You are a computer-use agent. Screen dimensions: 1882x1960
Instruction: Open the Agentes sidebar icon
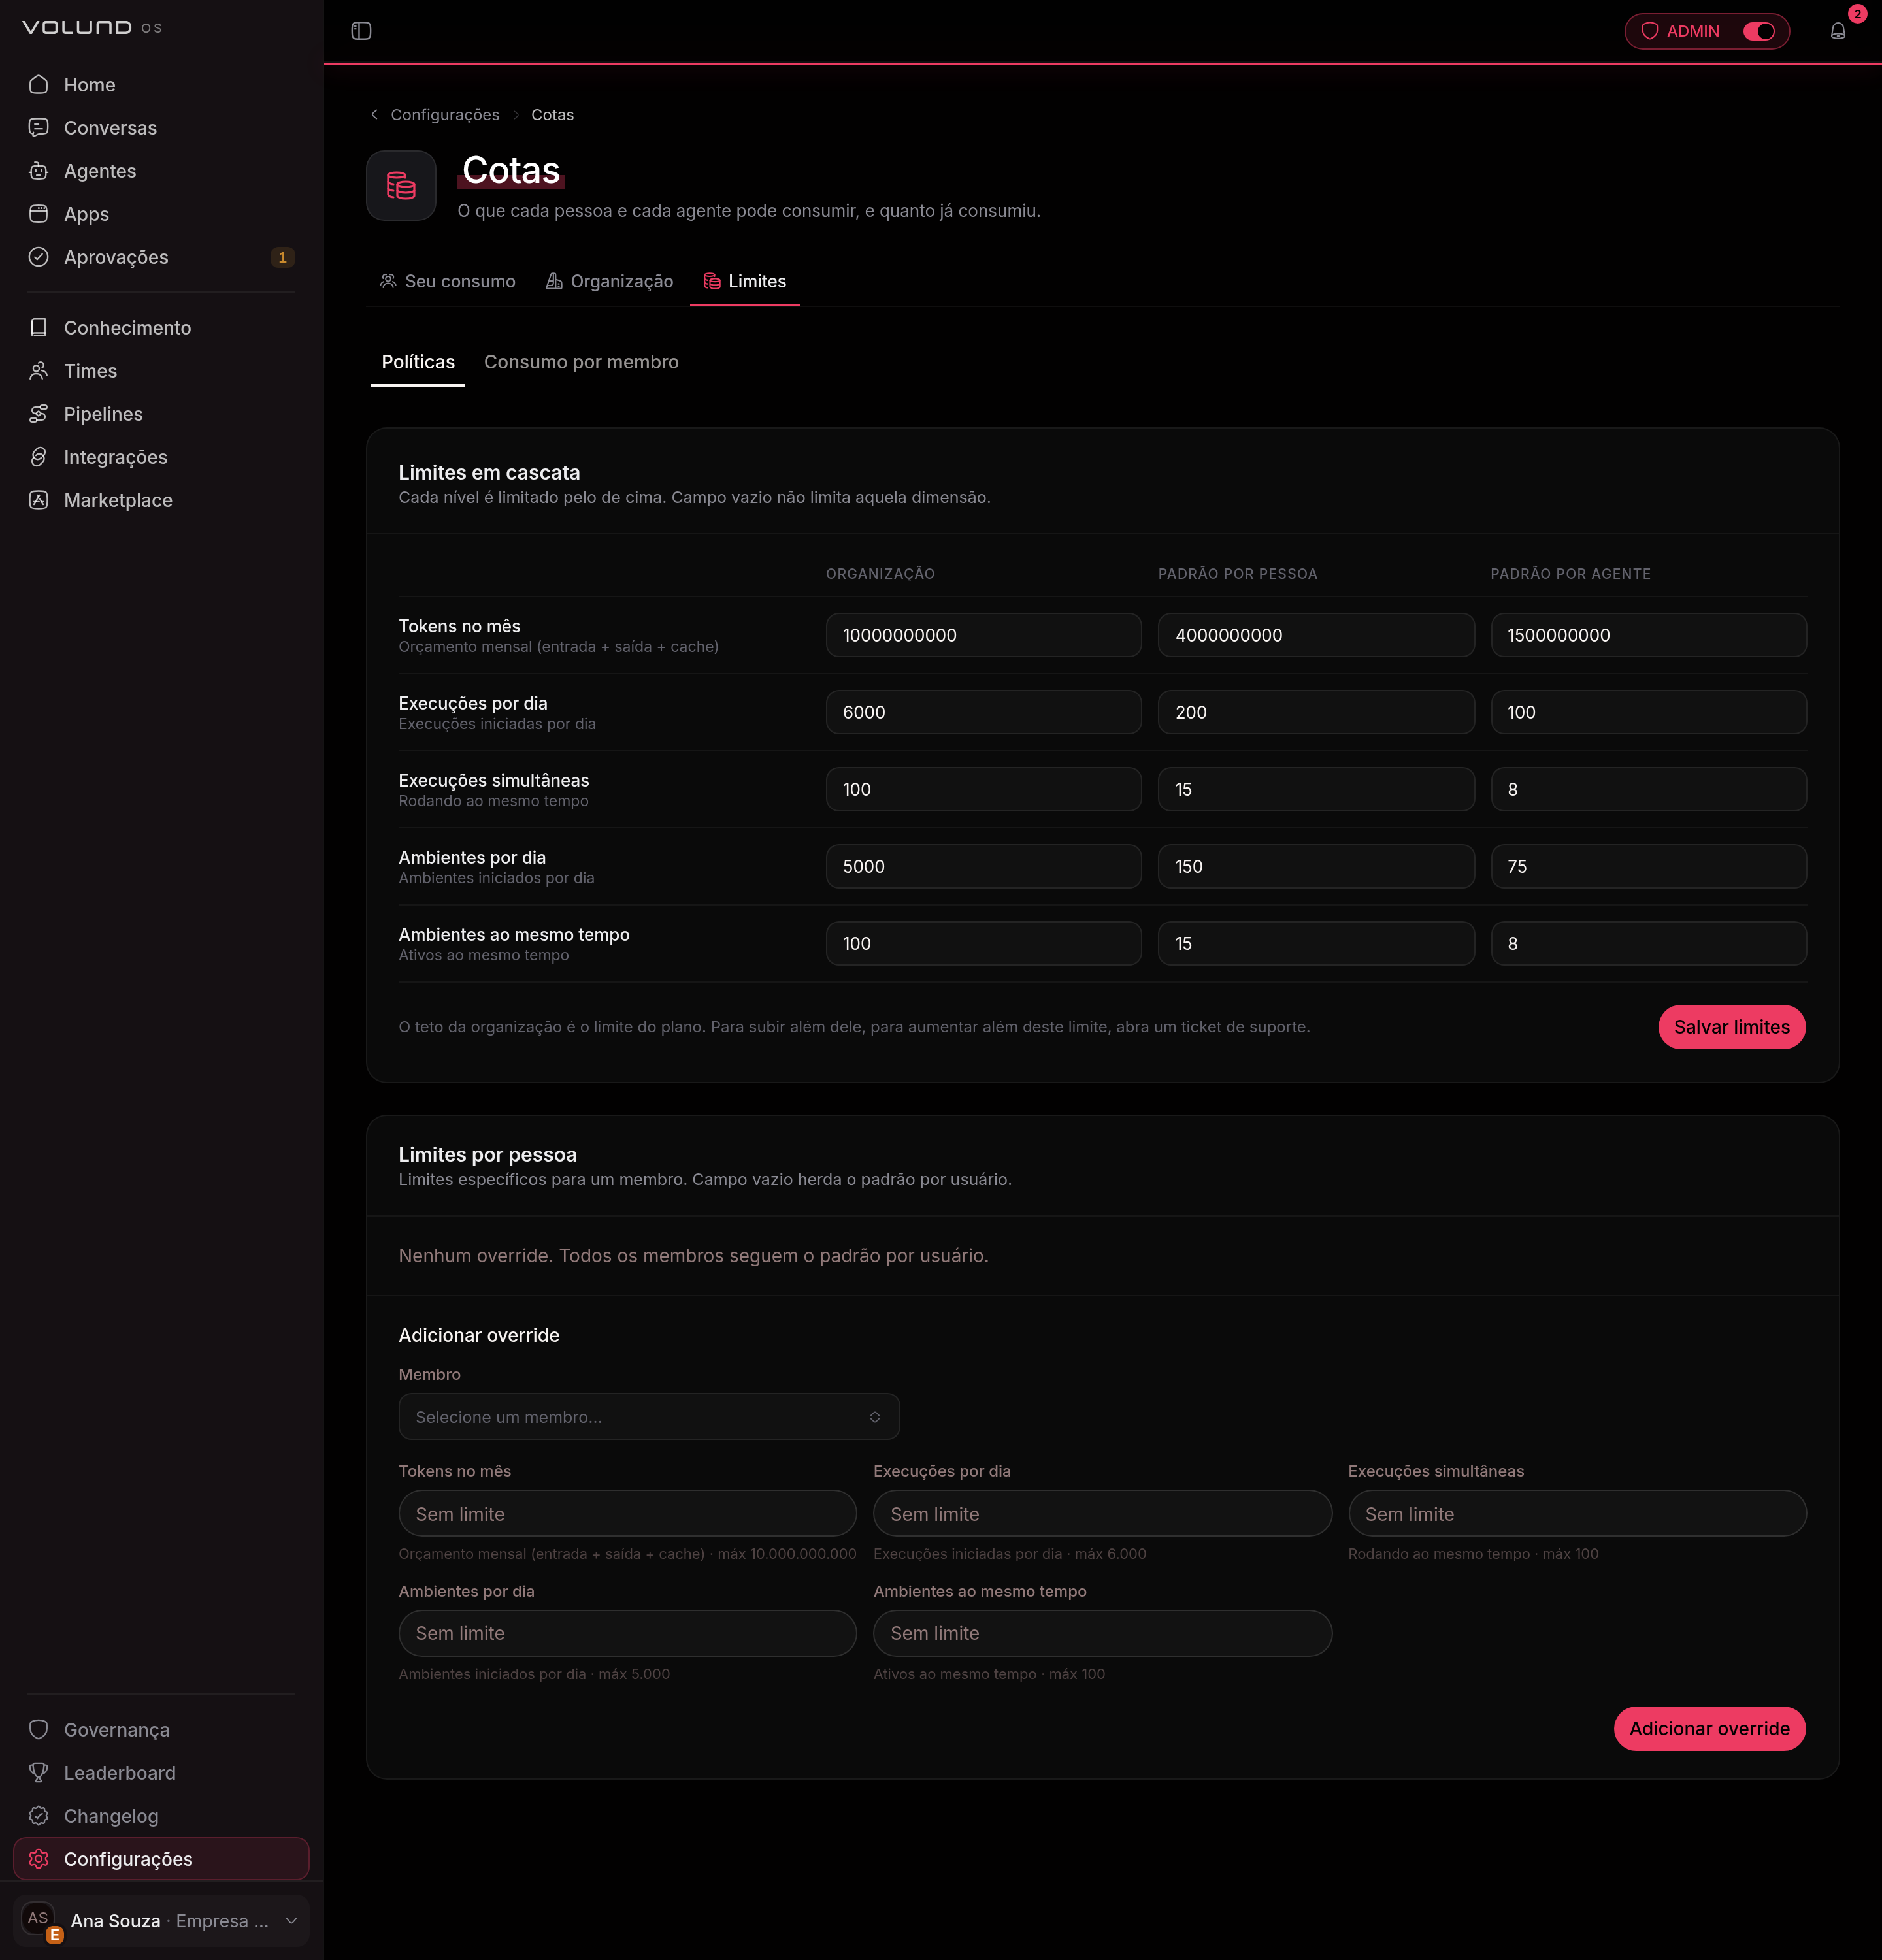pyautogui.click(x=39, y=171)
